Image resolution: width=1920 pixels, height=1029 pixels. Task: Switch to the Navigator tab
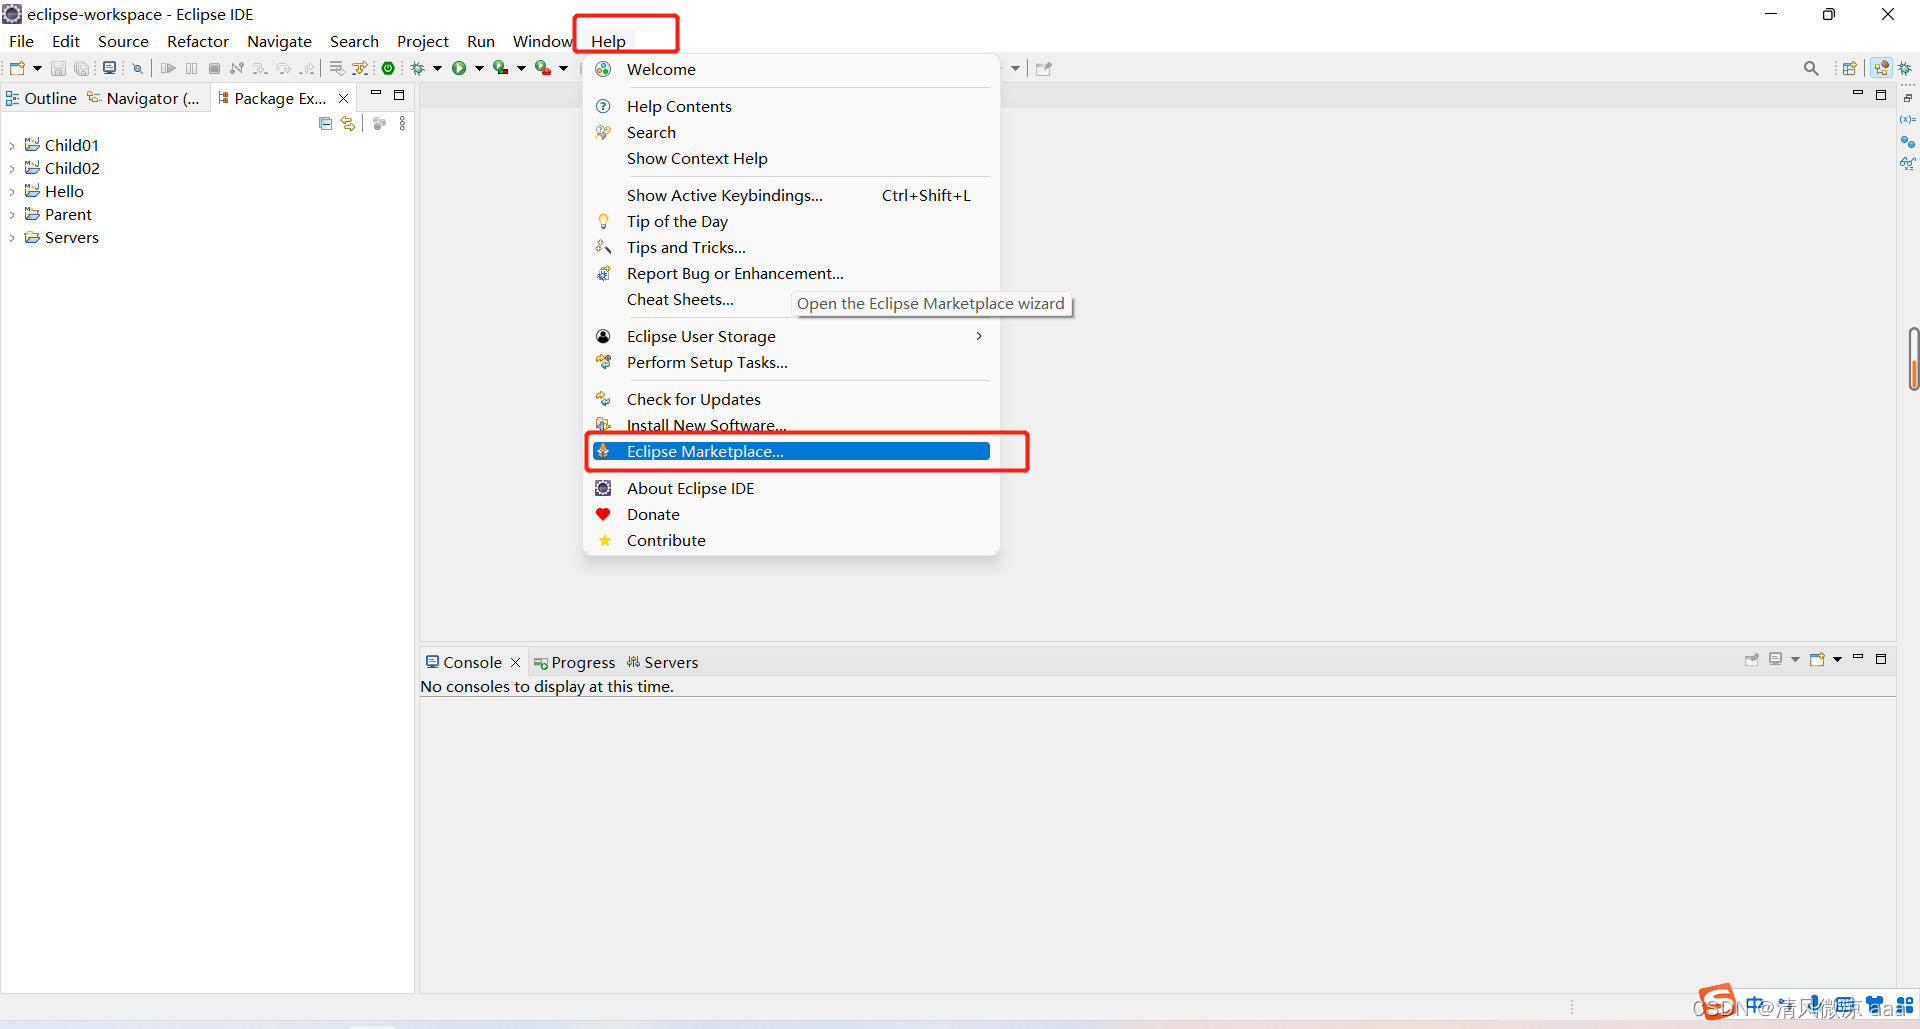[144, 98]
